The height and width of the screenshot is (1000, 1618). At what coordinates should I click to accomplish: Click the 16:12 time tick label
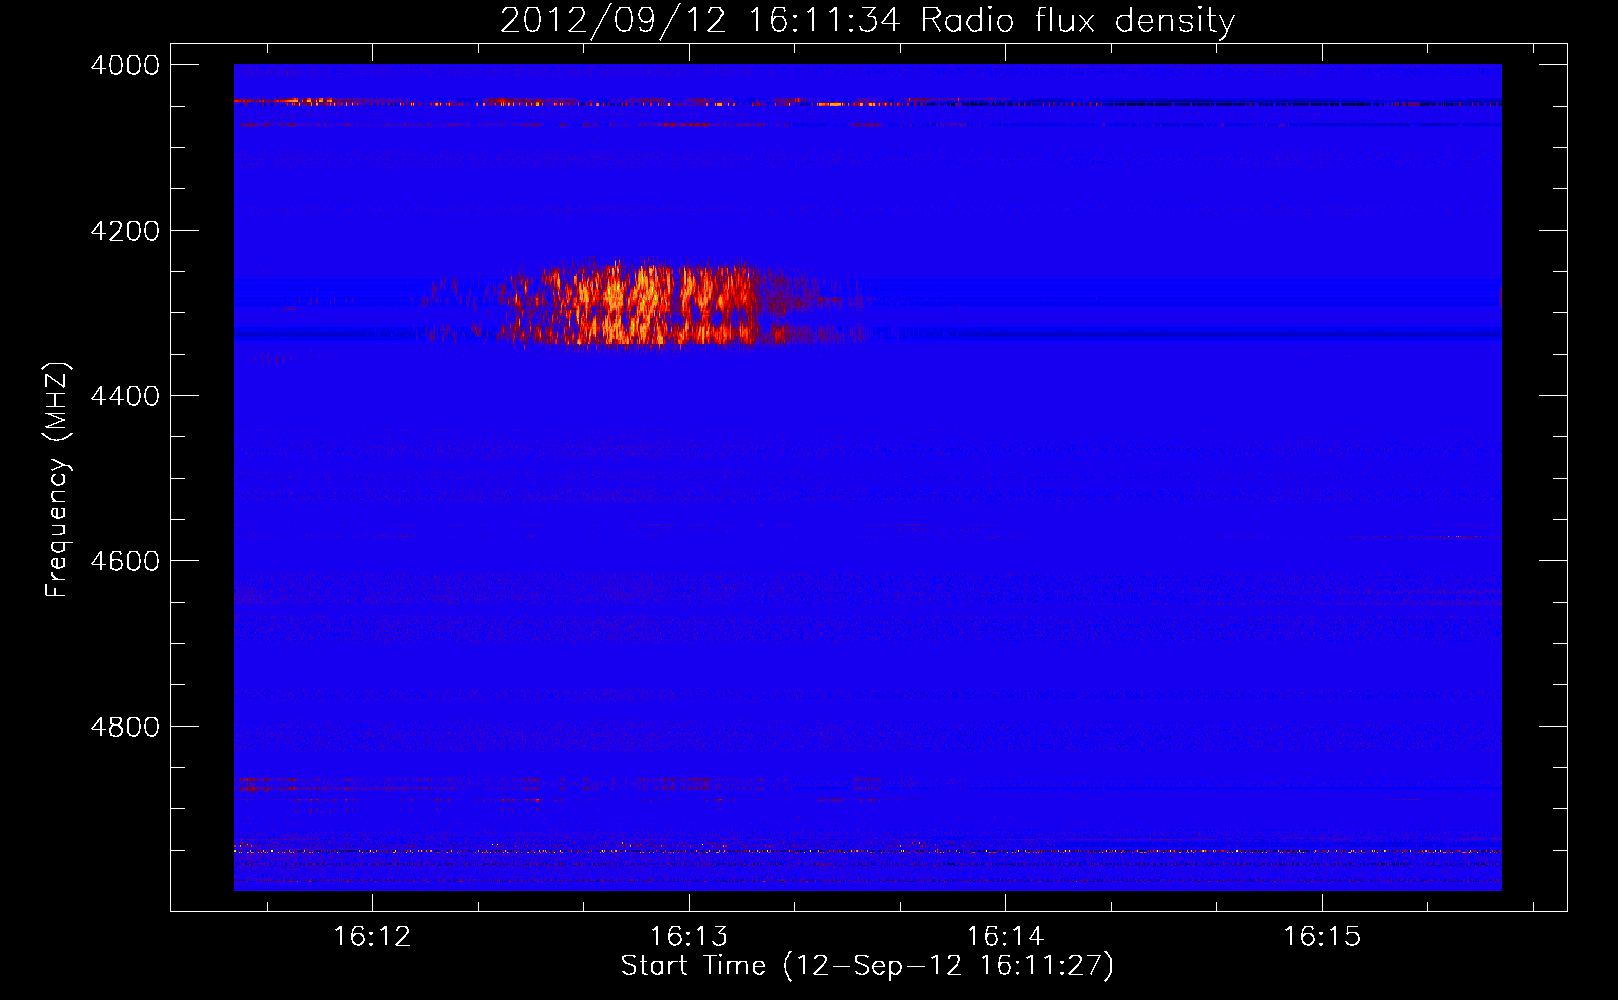click(372, 937)
